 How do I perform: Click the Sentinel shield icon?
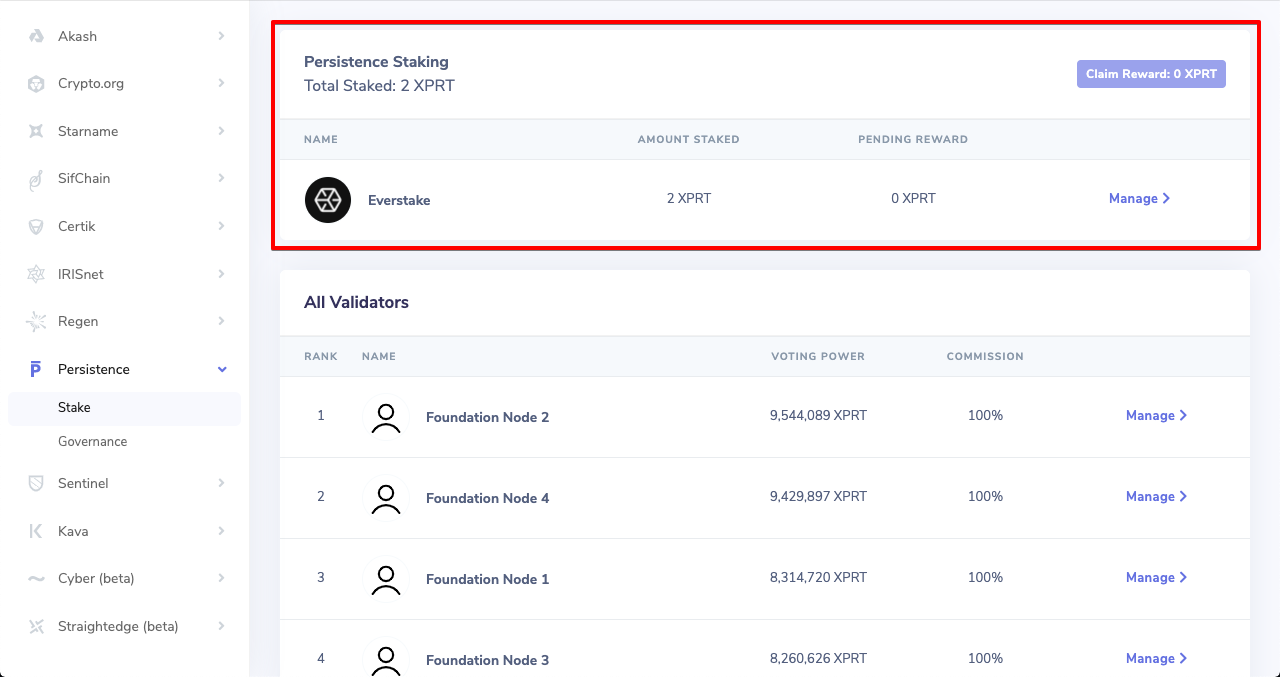(36, 483)
